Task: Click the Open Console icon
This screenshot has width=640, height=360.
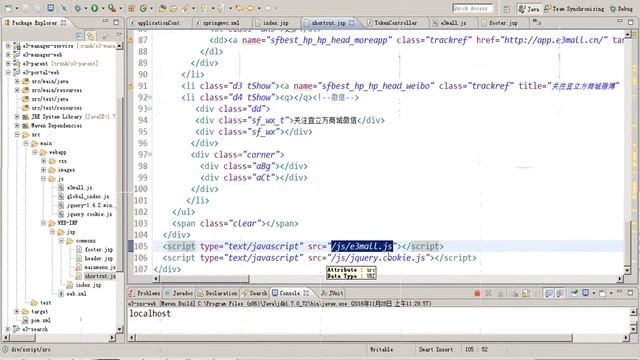Action: tap(603, 293)
